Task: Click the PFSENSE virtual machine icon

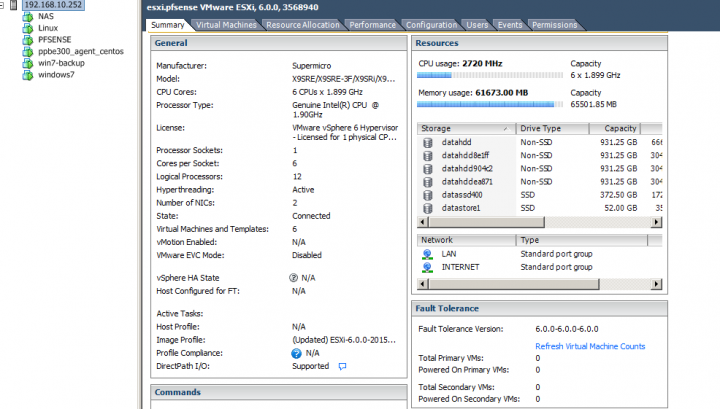Action: (28, 40)
